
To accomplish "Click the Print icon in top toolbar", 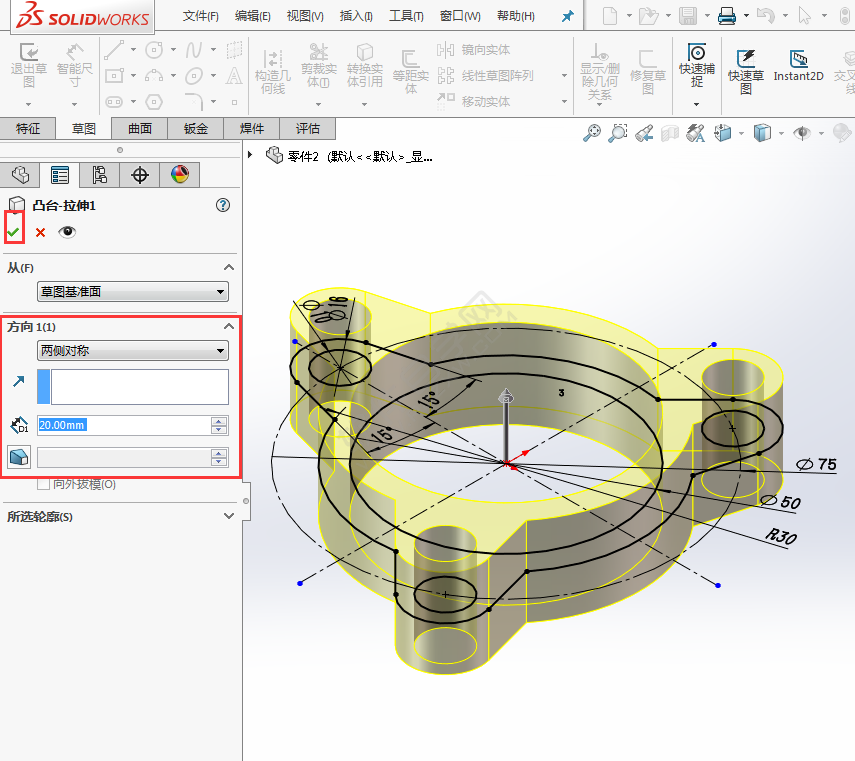I will pos(727,16).
